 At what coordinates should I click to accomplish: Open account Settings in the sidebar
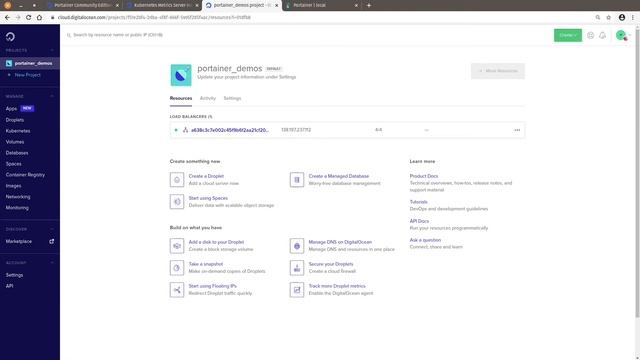point(14,275)
